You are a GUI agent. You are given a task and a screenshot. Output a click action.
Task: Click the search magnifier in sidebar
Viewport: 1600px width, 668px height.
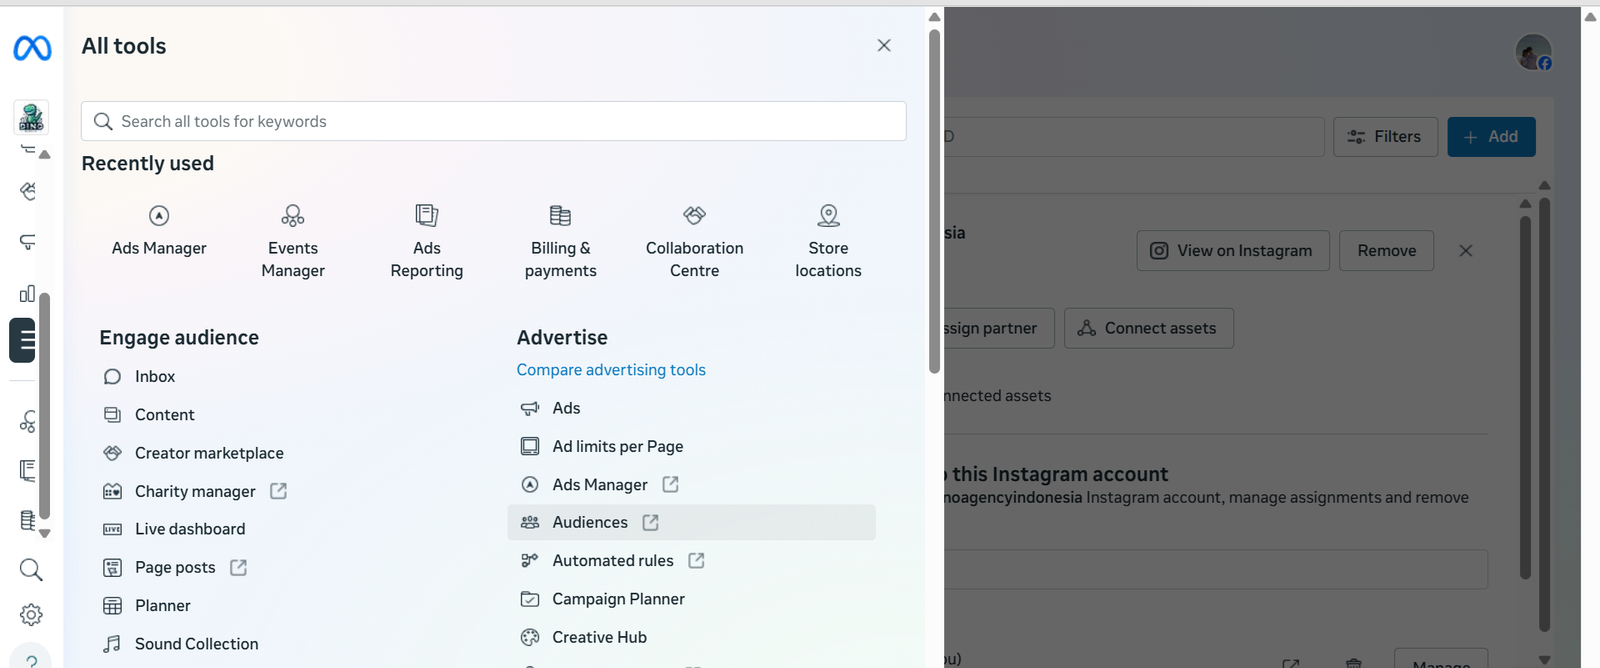(x=31, y=570)
